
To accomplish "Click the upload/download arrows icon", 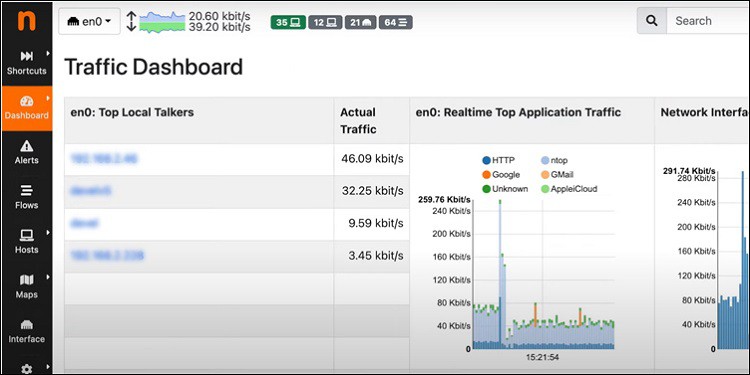I will point(132,22).
